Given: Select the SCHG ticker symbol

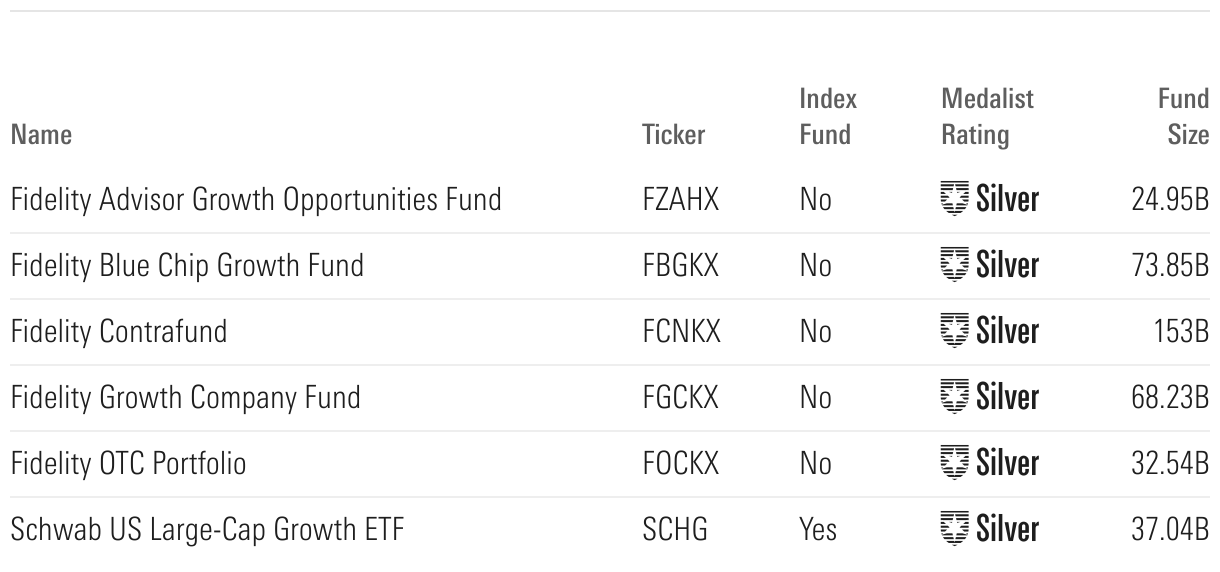Looking at the screenshot, I should coord(675,529).
